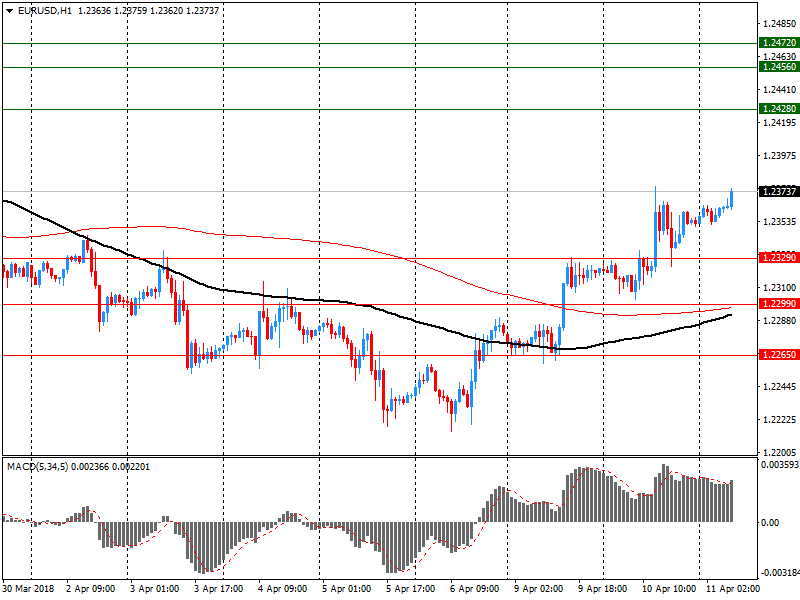
Task: Click the 30 Mar 2018 time label
Action: pyautogui.click(x=29, y=589)
